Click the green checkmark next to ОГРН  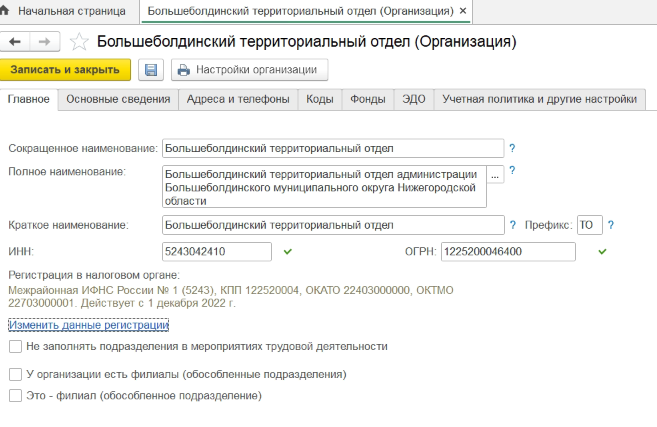[x=603, y=251]
